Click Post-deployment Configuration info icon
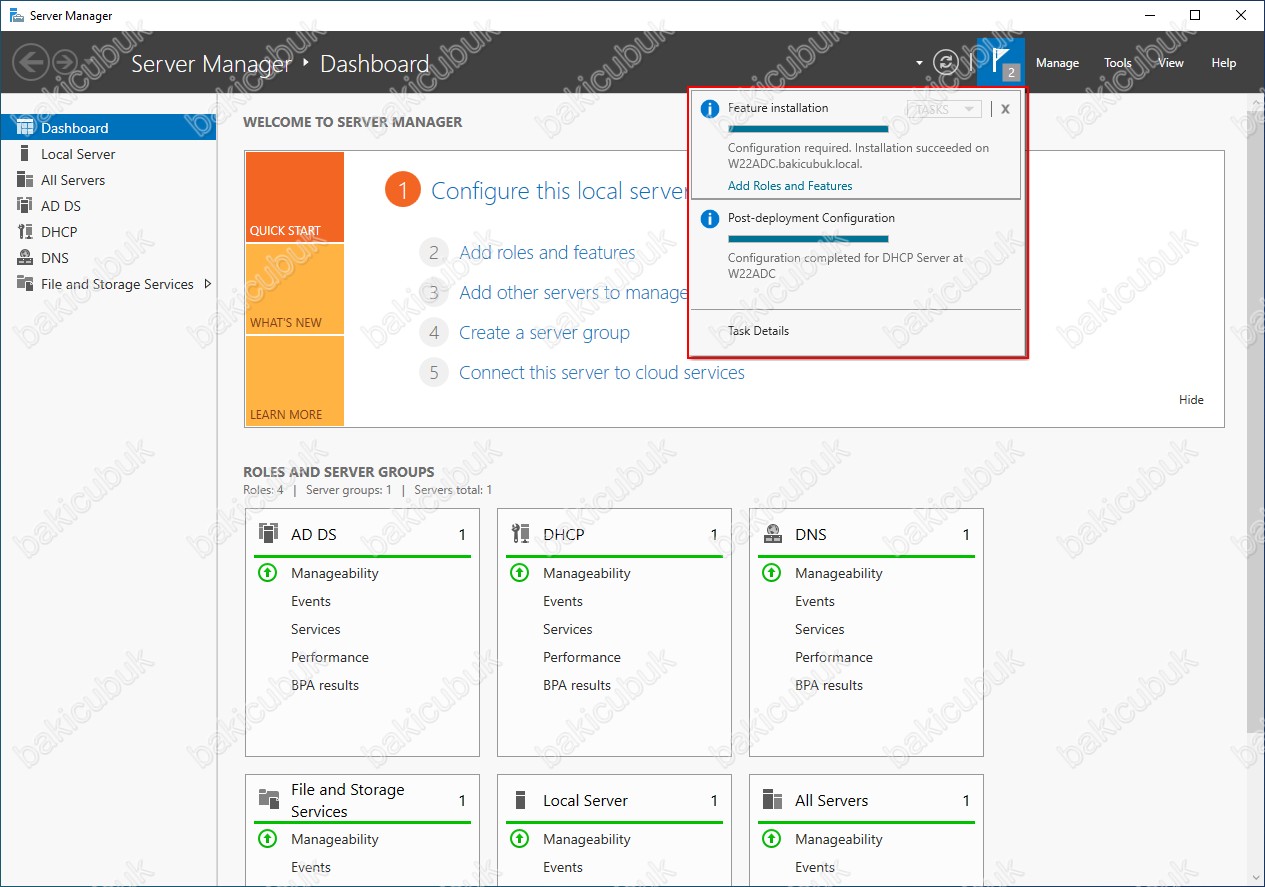The height and width of the screenshot is (887, 1265). tap(710, 219)
